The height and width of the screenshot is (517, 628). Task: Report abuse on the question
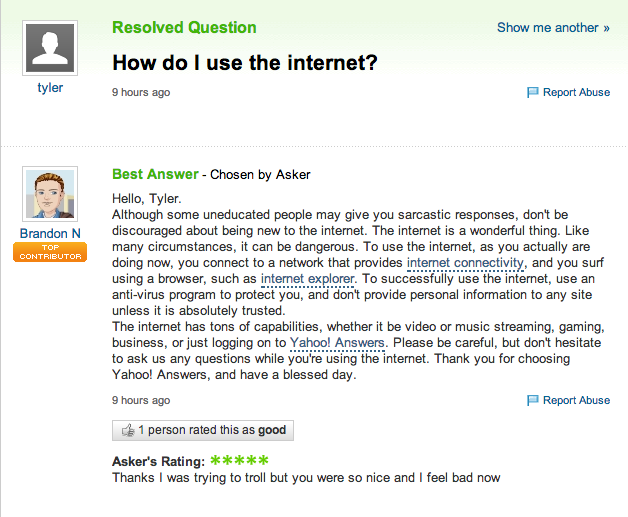coord(576,93)
